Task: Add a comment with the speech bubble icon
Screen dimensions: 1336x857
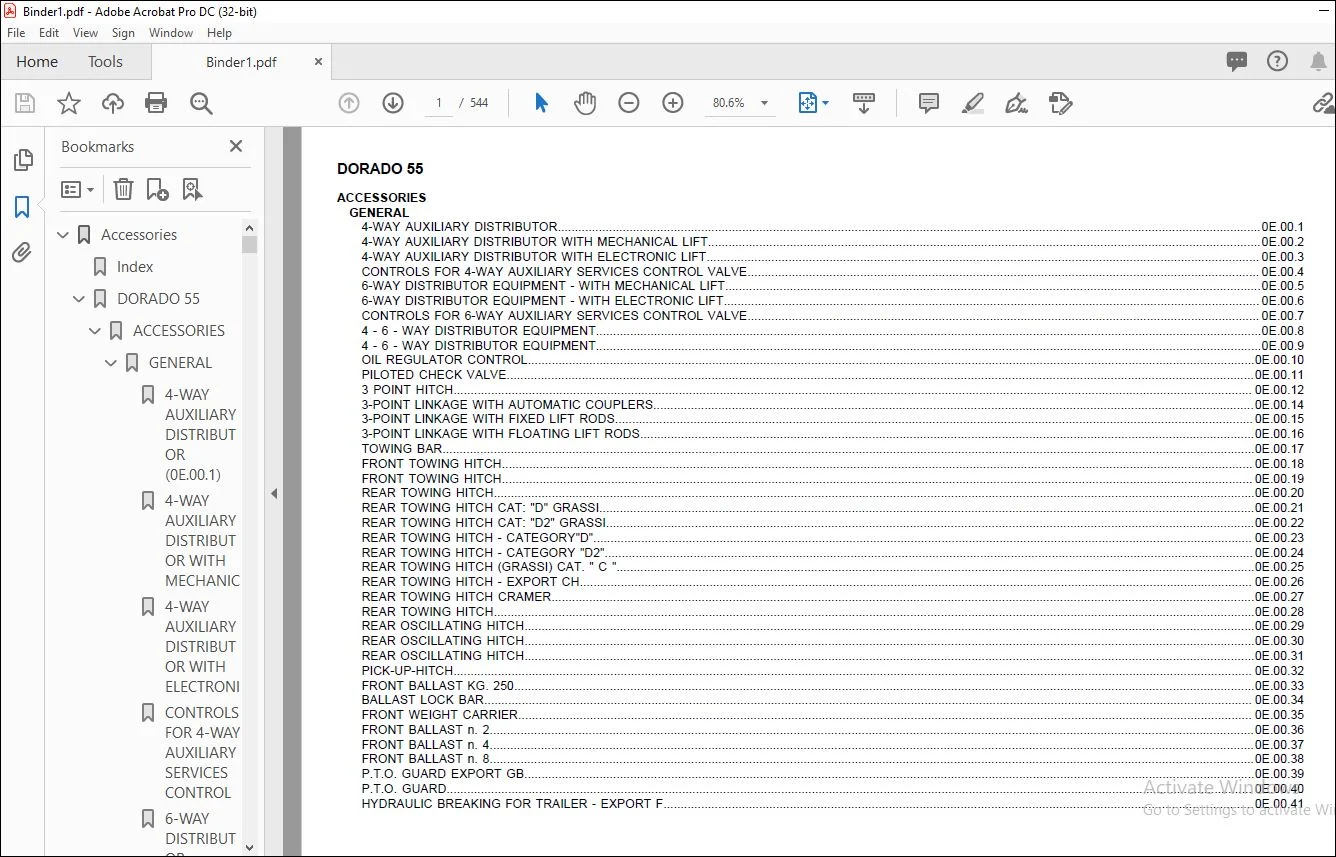Action: (929, 103)
